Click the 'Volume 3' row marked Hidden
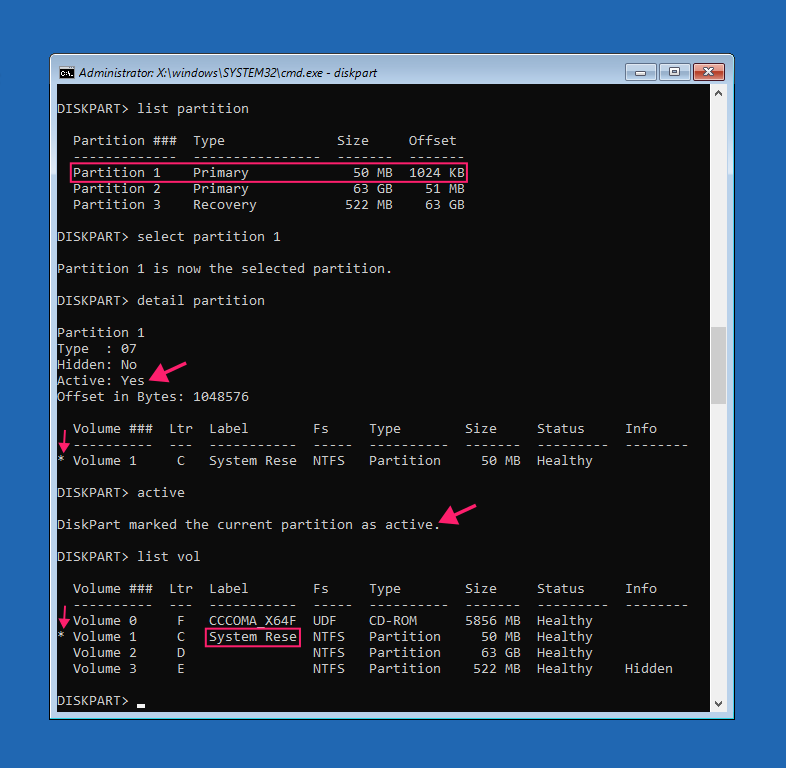786x768 pixels. (373, 669)
